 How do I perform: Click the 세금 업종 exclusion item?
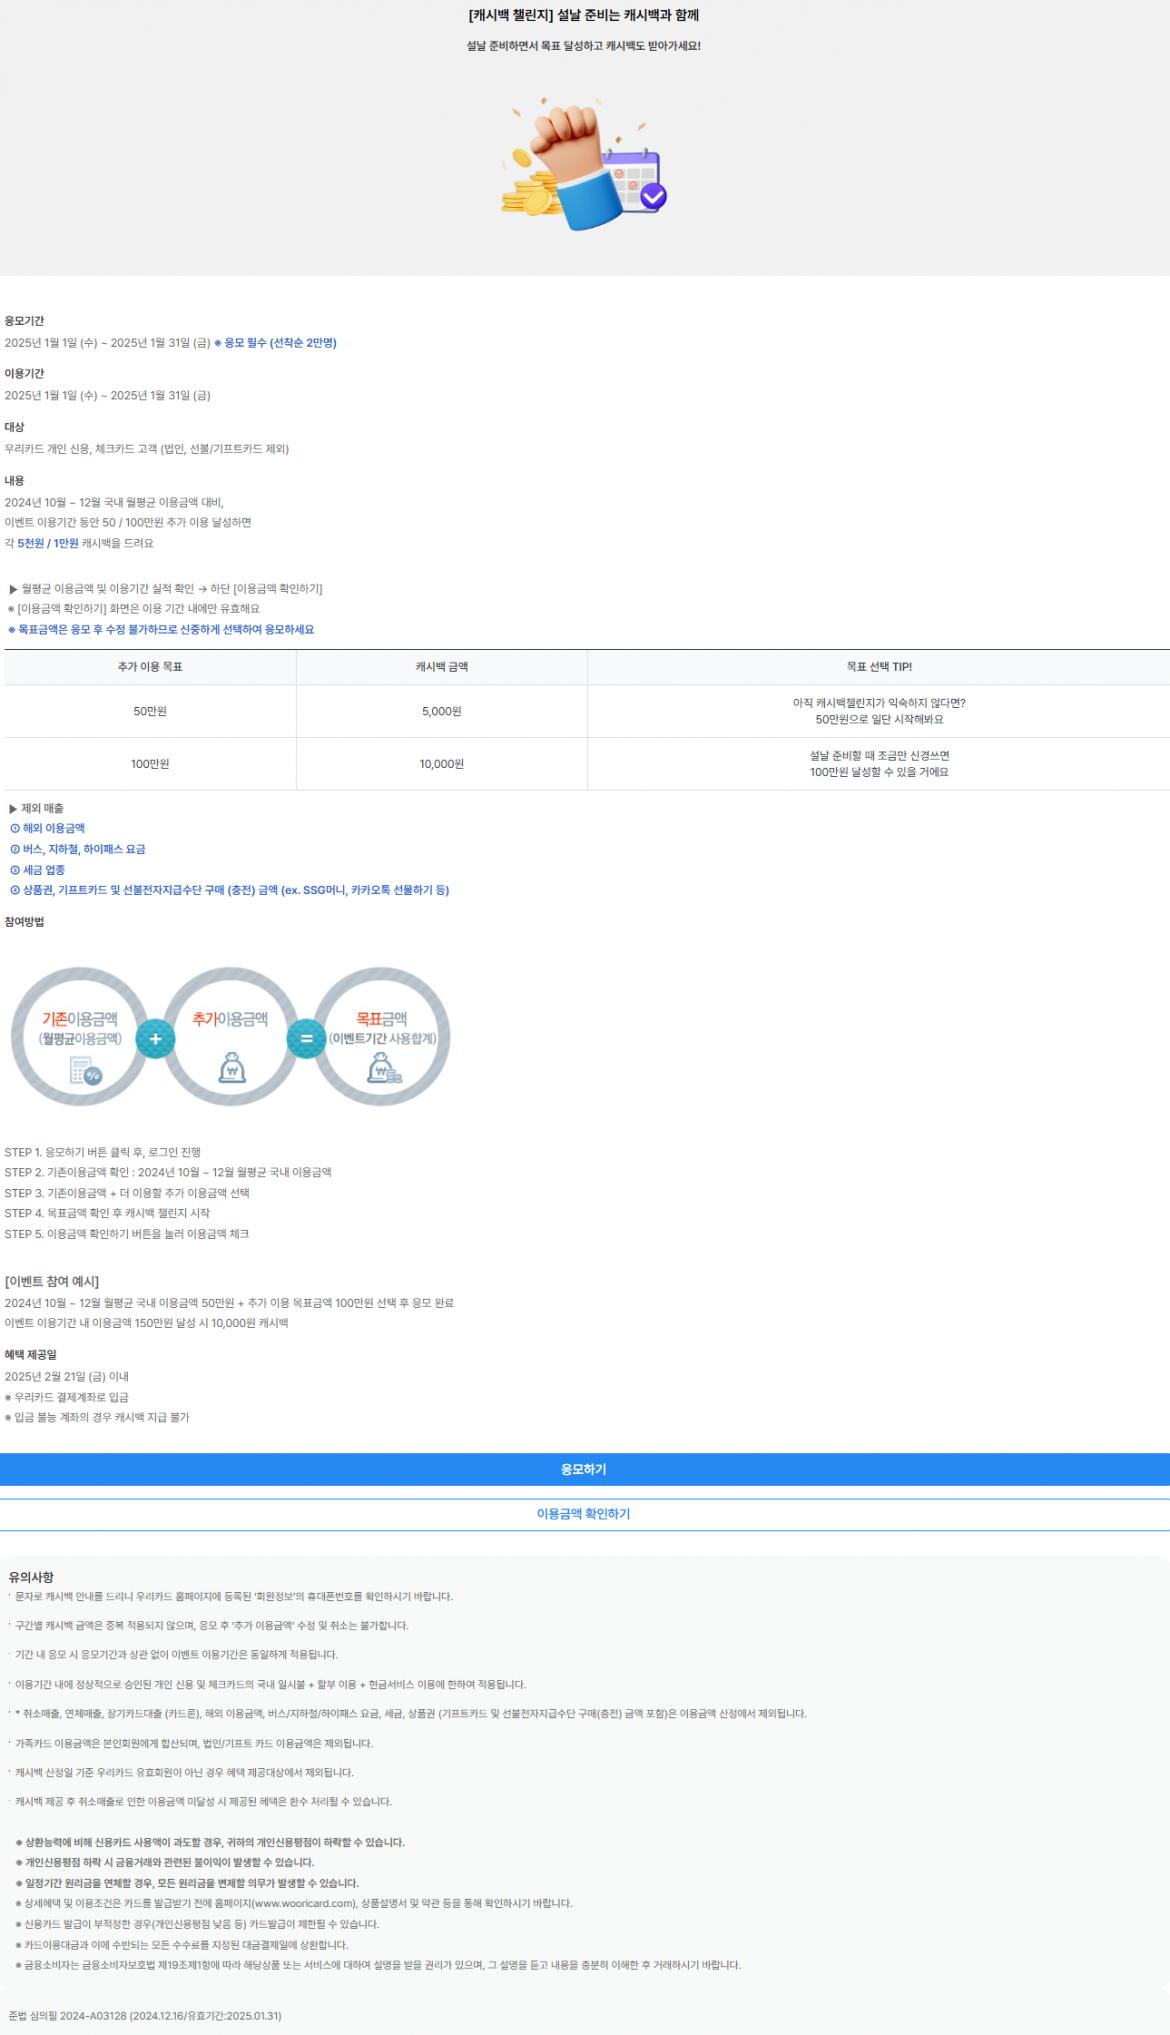[x=37, y=870]
